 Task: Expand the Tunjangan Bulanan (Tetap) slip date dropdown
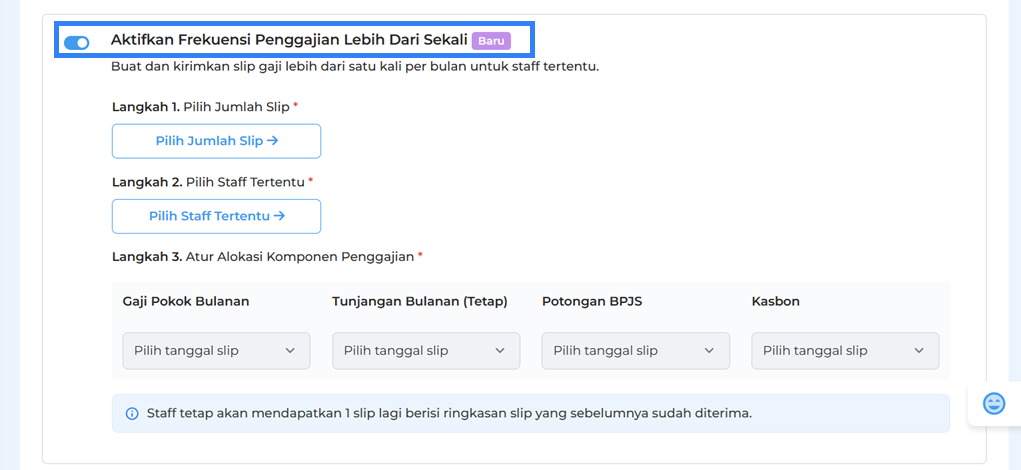click(426, 351)
